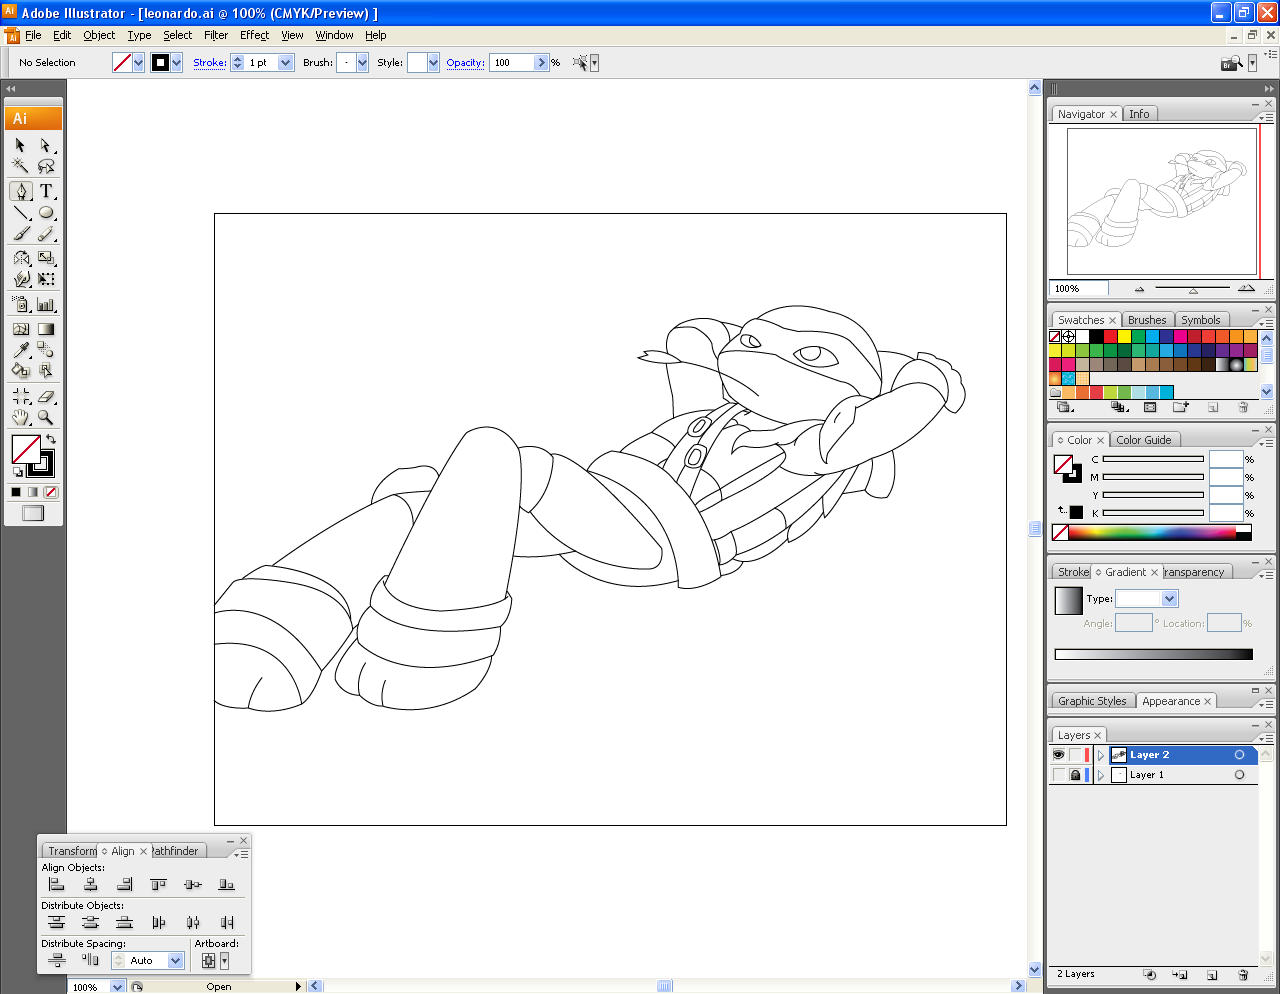Select the Direct Selection tool

[x=45, y=145]
